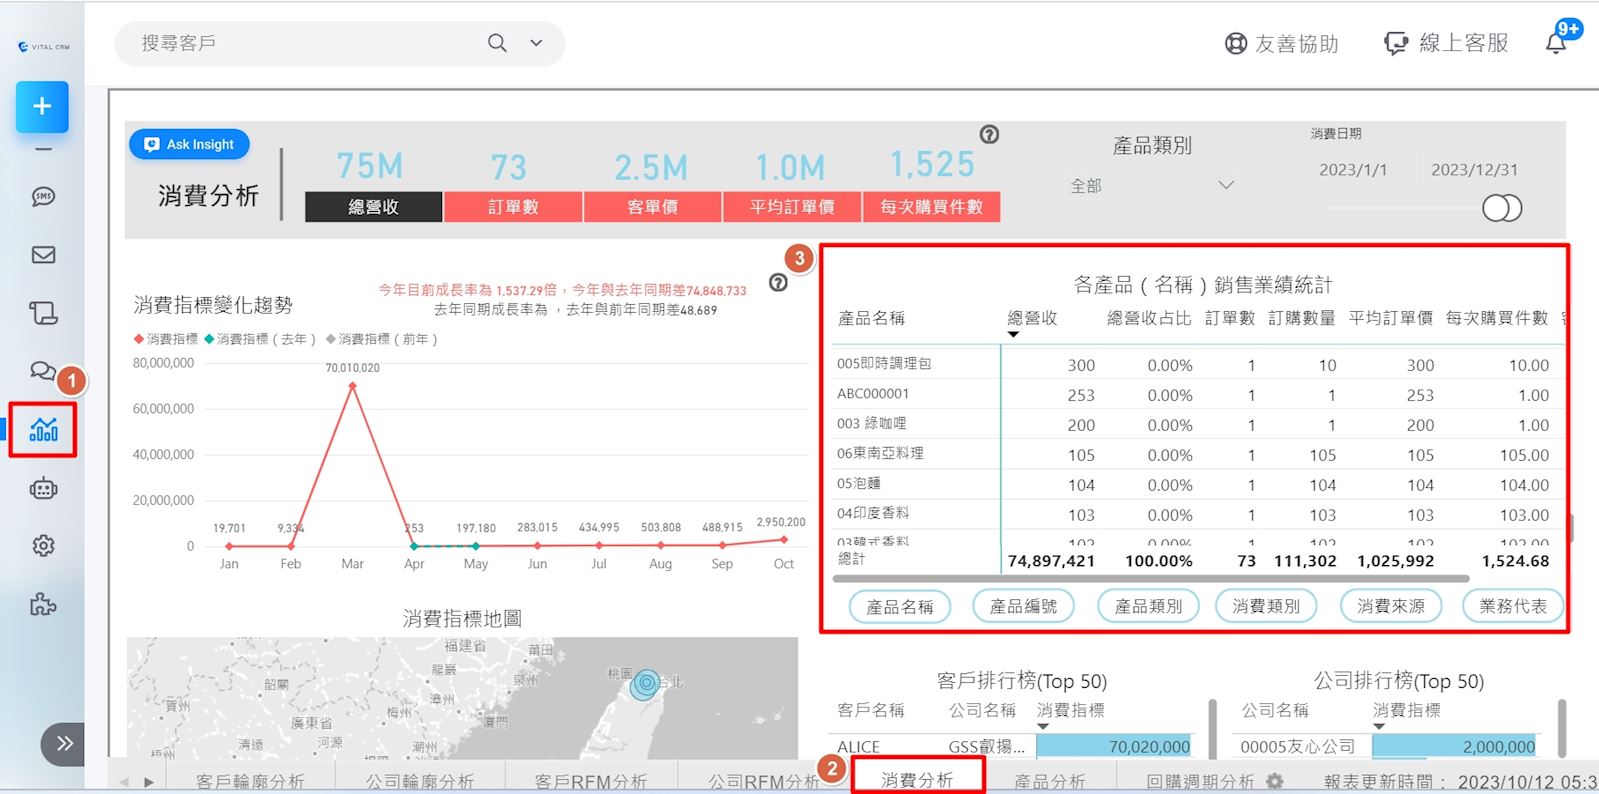Viewport: 1599px width, 794px height.
Task: Expand the search box dropdown chevron
Action: pos(536,43)
